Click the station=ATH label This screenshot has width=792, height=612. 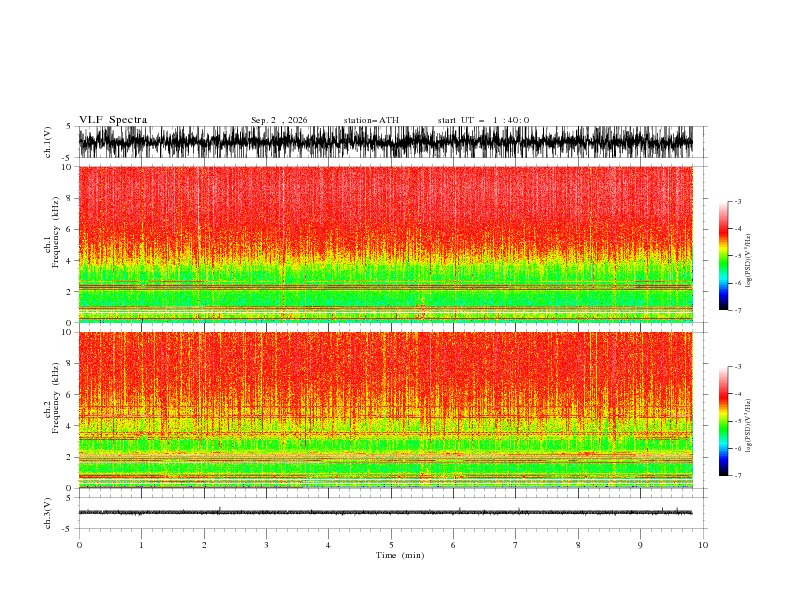tap(371, 120)
